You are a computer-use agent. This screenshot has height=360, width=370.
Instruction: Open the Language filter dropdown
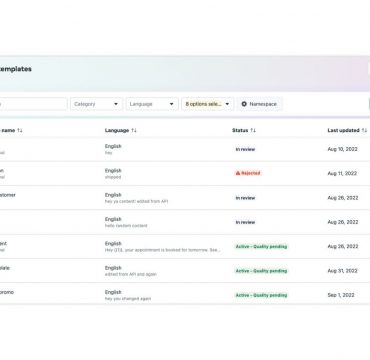coord(152,104)
